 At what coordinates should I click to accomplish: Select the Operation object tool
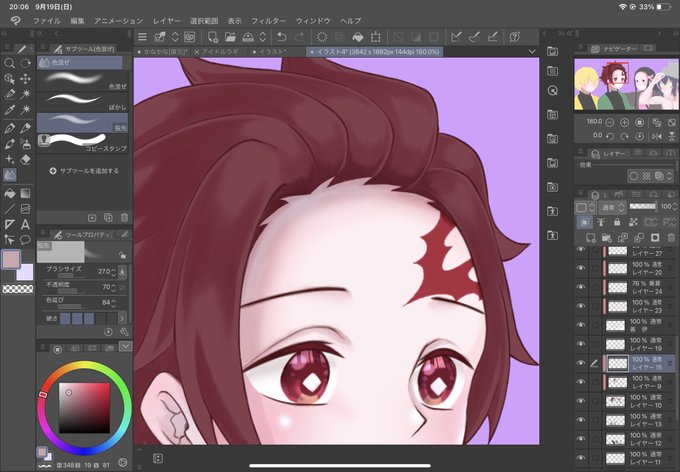[x=9, y=79]
